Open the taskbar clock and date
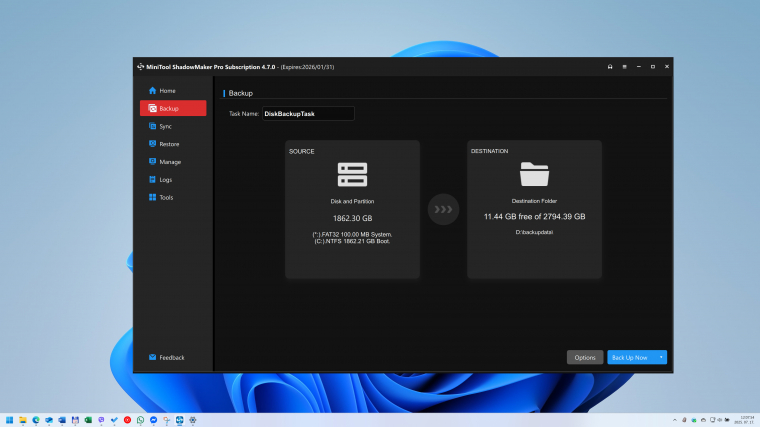Screen dimensions: 760x427 coord(744,420)
